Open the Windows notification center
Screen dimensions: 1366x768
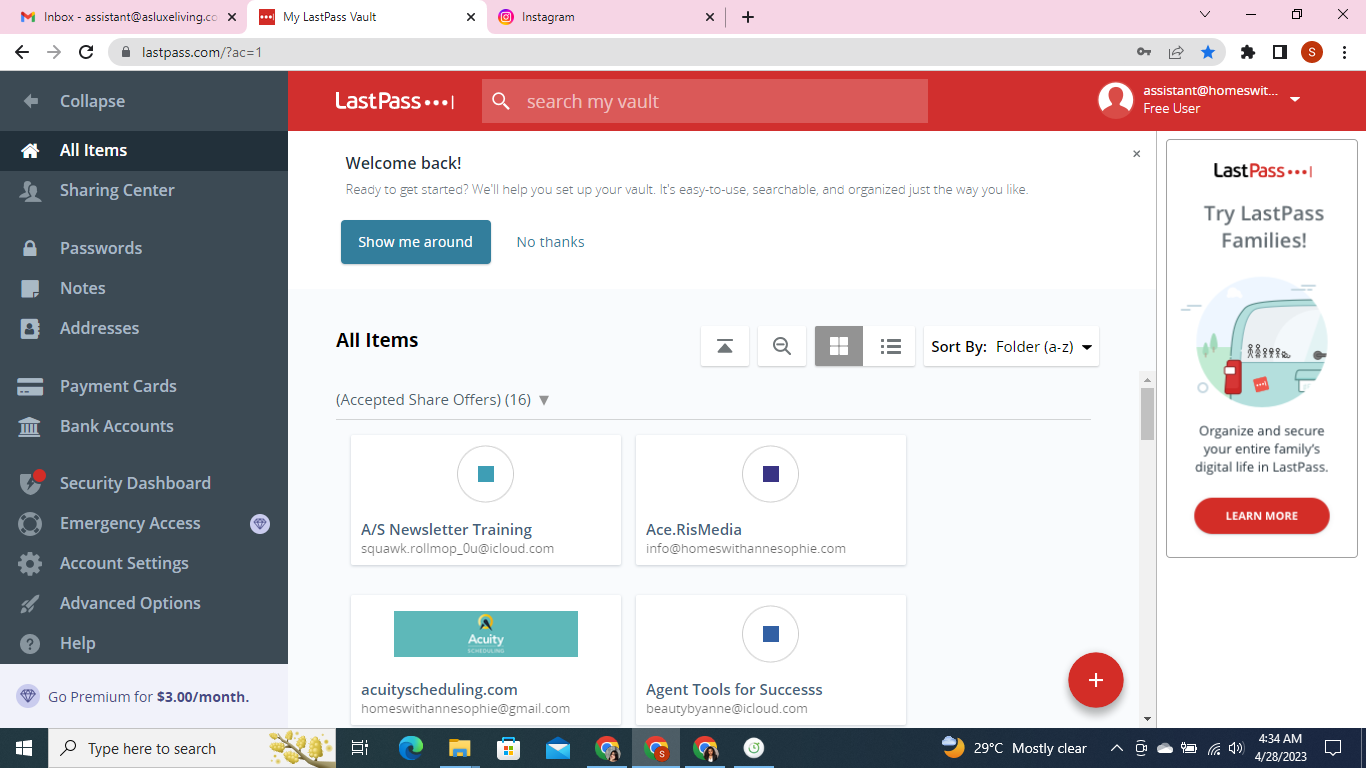[1333, 748]
